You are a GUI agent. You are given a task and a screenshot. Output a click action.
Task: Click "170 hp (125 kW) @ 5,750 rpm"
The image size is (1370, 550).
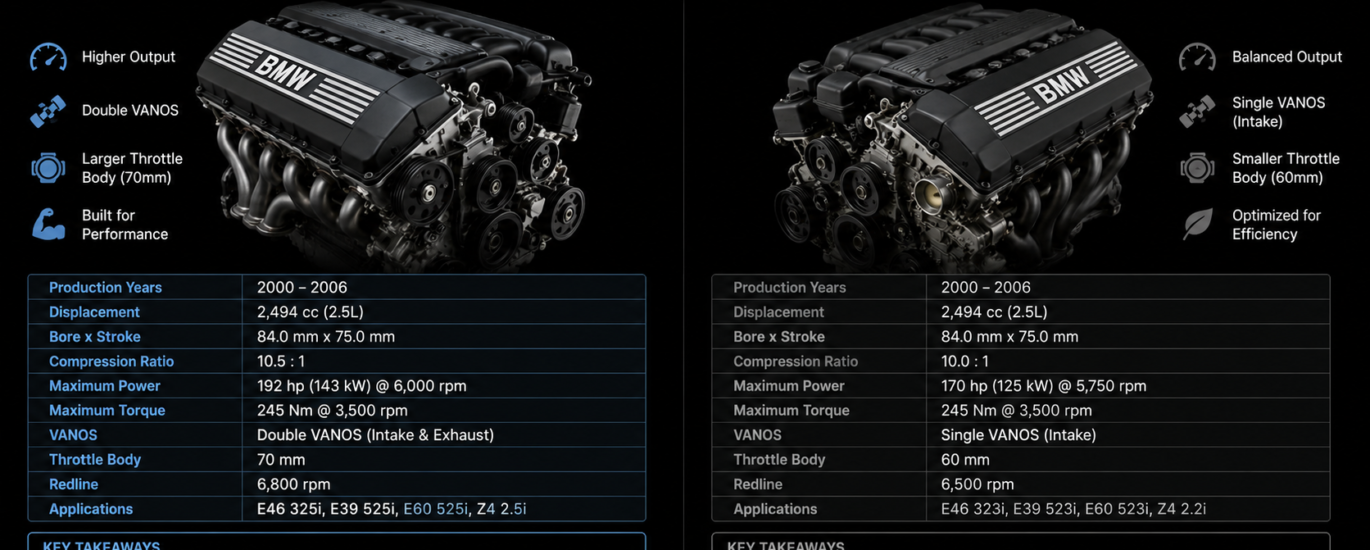pyautogui.click(x=1044, y=386)
